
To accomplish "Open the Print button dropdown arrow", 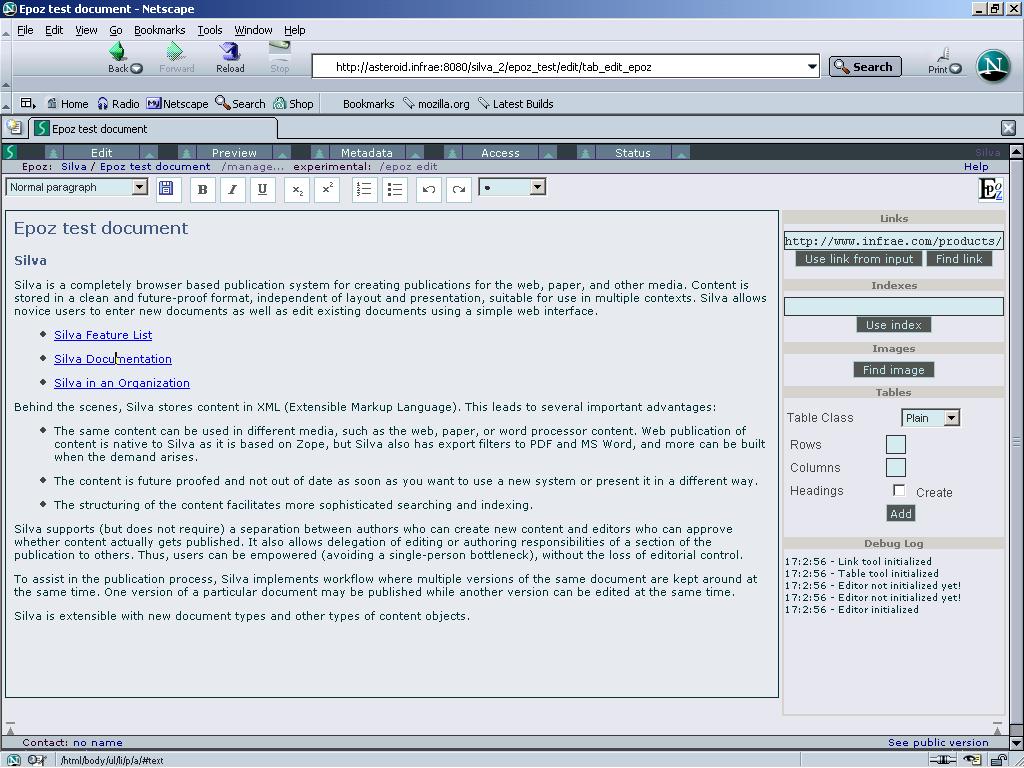I will (x=955, y=69).
